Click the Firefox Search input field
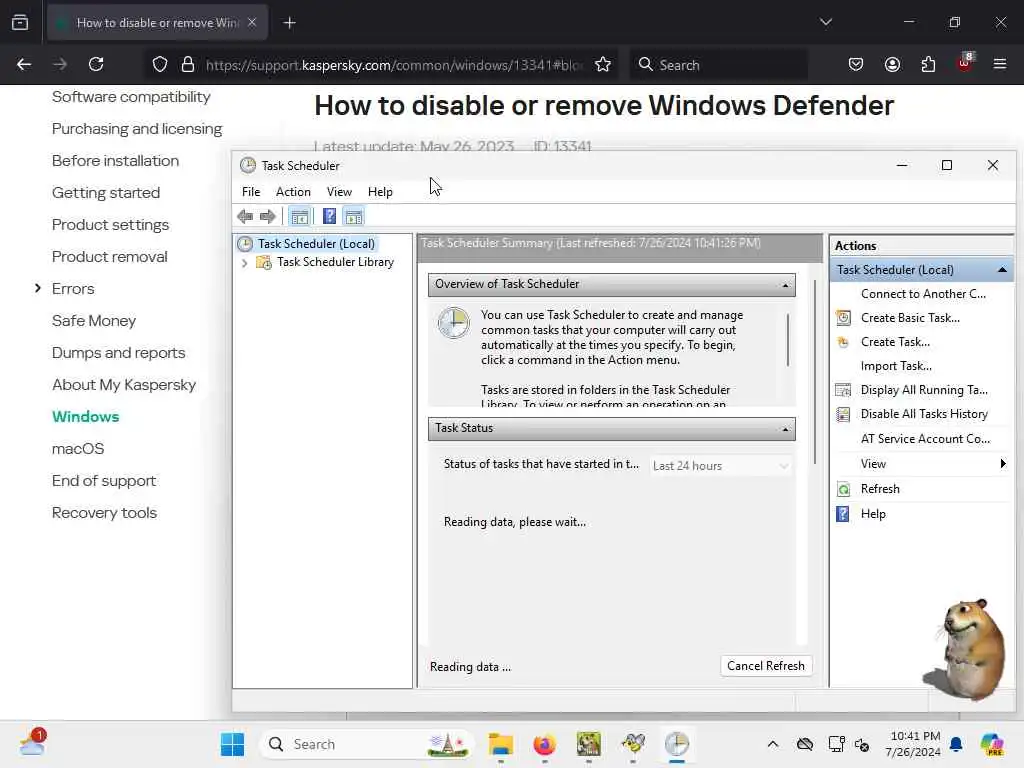The height and width of the screenshot is (768, 1024). [718, 64]
